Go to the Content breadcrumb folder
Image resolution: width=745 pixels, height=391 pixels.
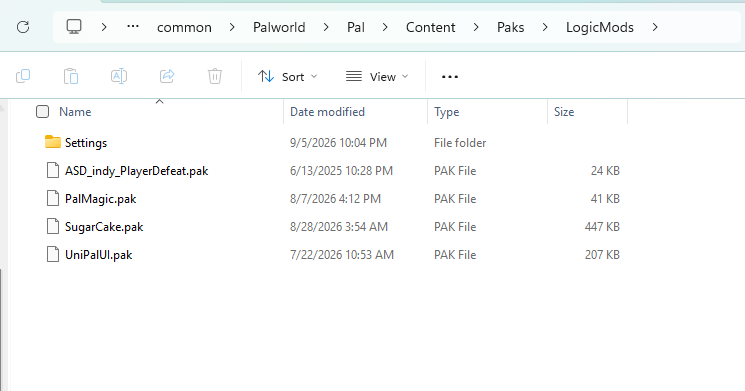pos(430,27)
